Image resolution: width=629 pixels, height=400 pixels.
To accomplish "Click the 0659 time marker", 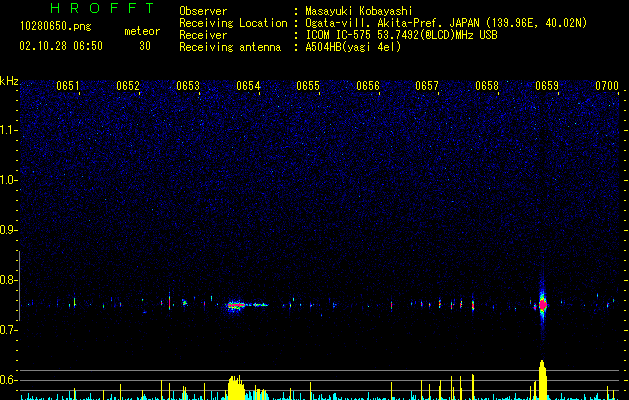I will [547, 86].
